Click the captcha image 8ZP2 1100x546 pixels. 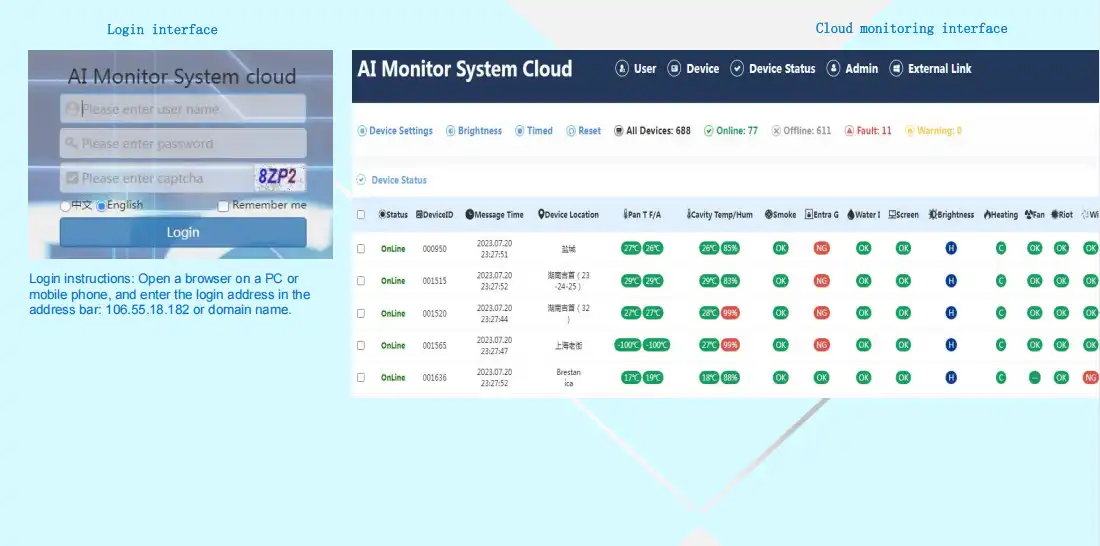coord(278,178)
